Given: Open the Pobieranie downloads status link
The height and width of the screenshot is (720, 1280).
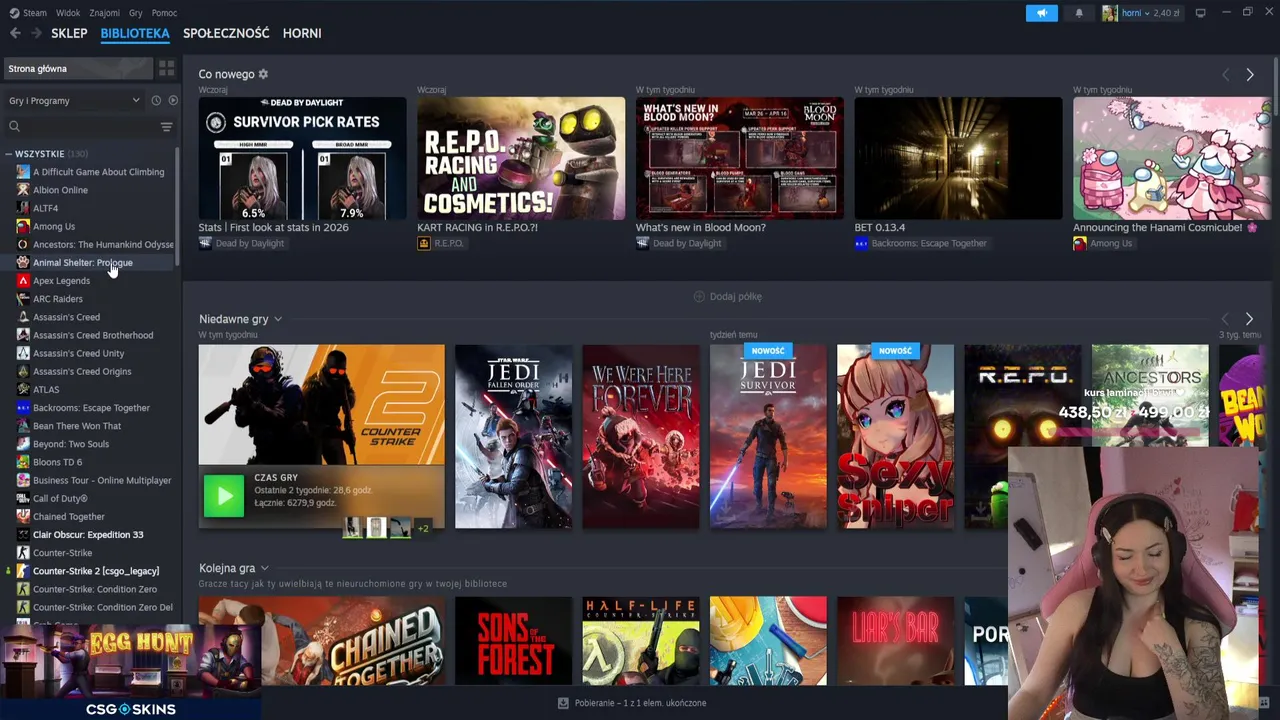Looking at the screenshot, I should pos(631,703).
